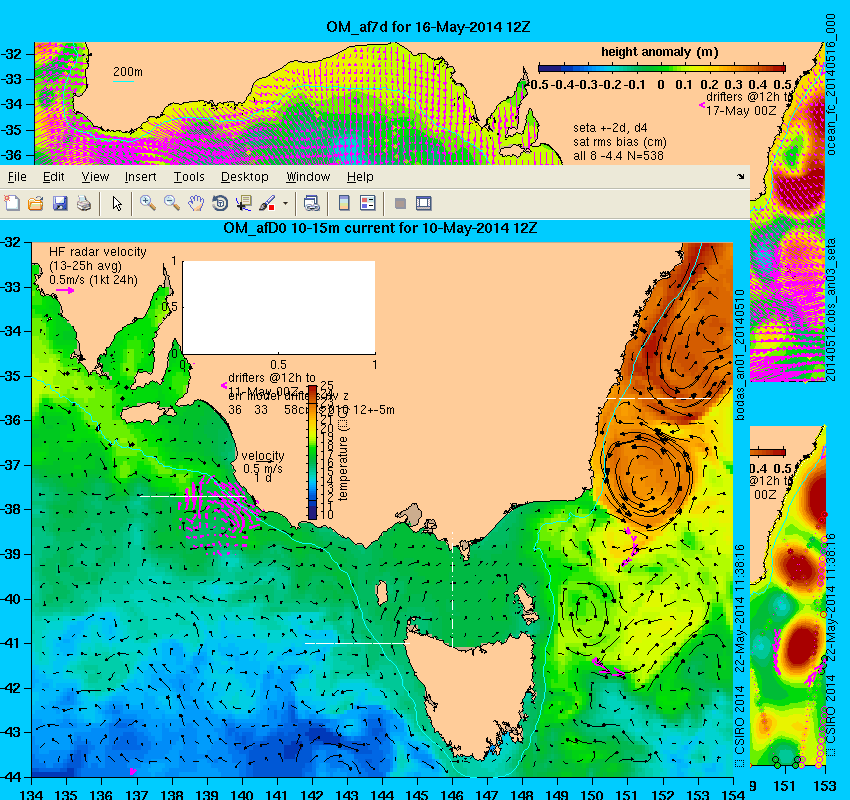Image resolution: width=850 pixels, height=800 pixels.
Task: Click the white inset axes box
Action: (x=279, y=307)
